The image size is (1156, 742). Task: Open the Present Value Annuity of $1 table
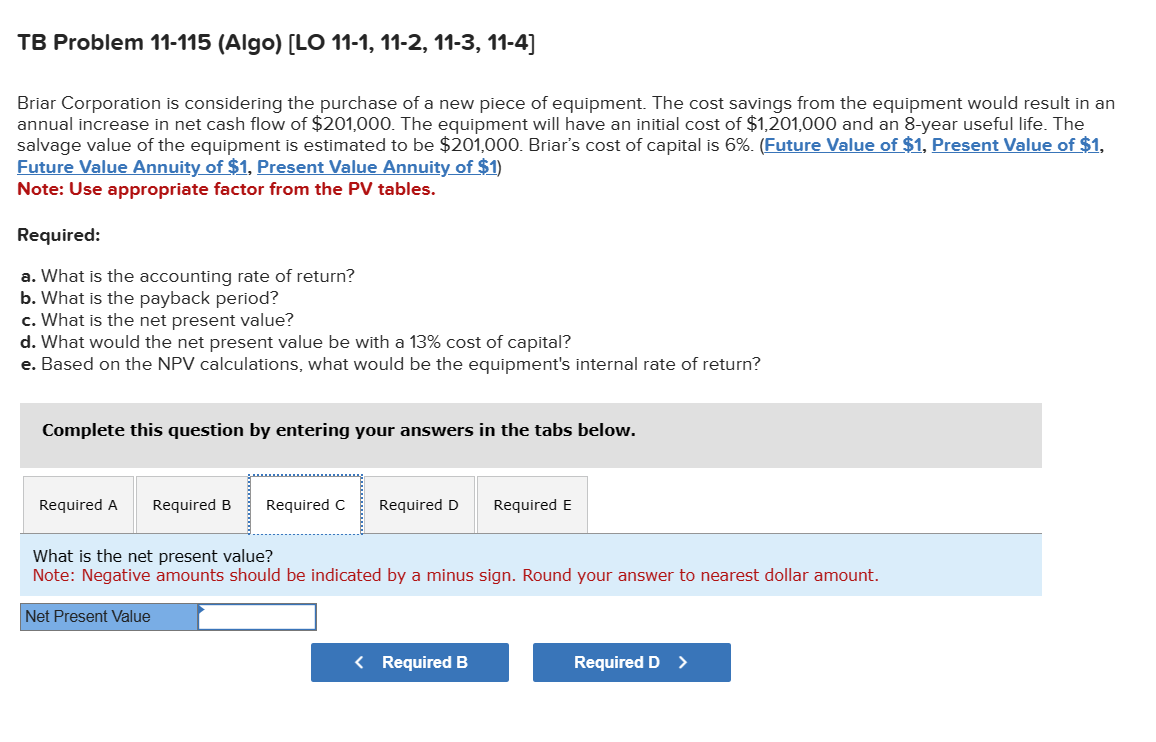375,167
